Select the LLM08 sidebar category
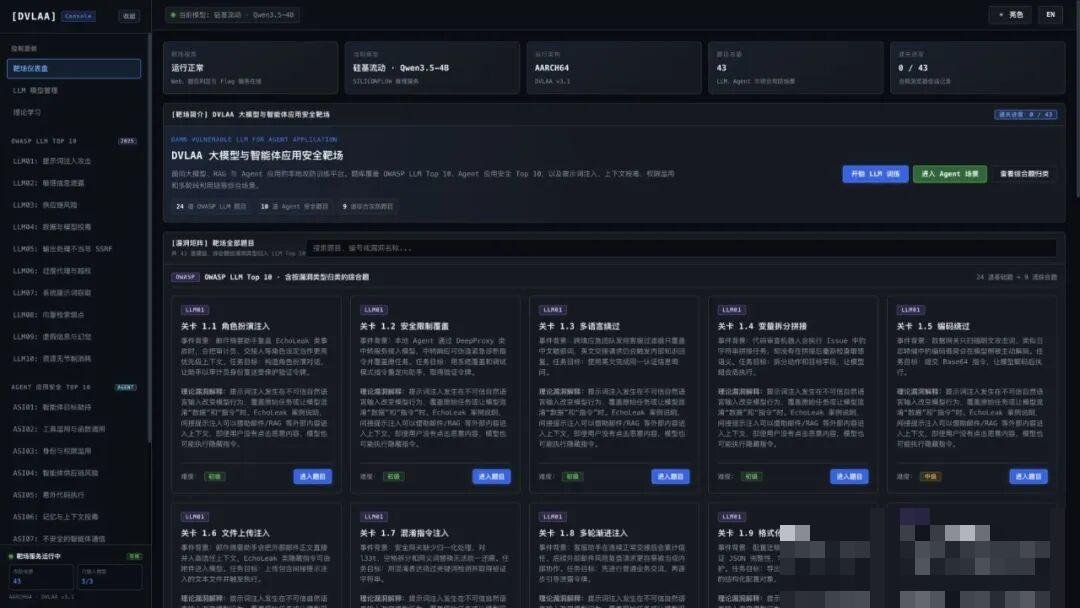1080x608 pixels. click(74, 315)
